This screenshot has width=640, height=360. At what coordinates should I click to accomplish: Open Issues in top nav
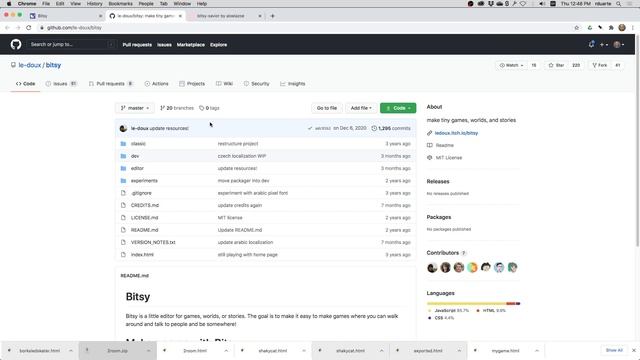[164, 45]
